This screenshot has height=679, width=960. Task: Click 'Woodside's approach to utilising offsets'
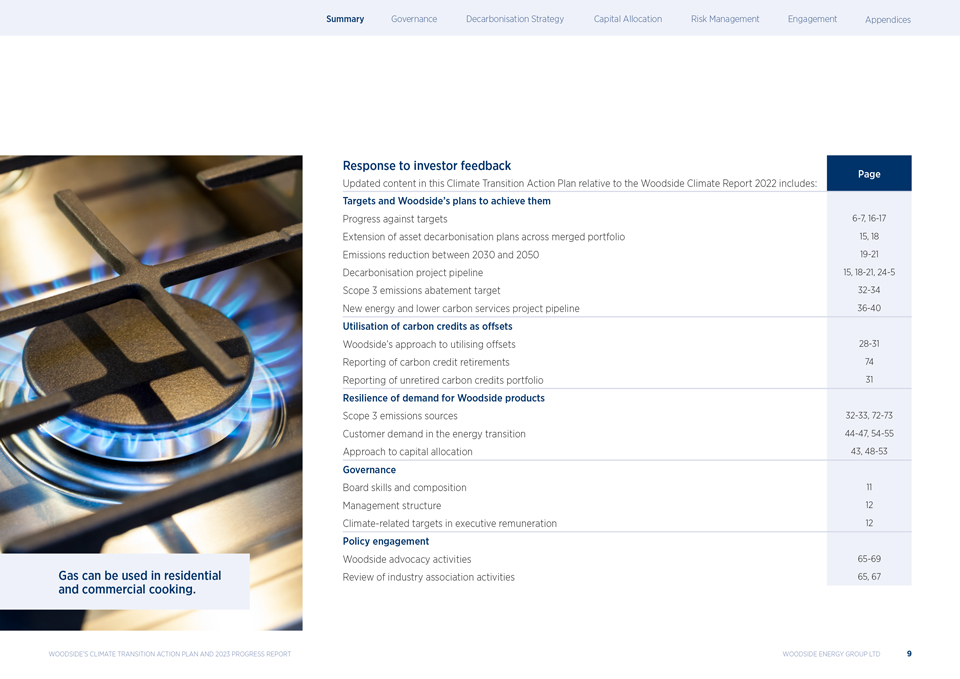[429, 344]
